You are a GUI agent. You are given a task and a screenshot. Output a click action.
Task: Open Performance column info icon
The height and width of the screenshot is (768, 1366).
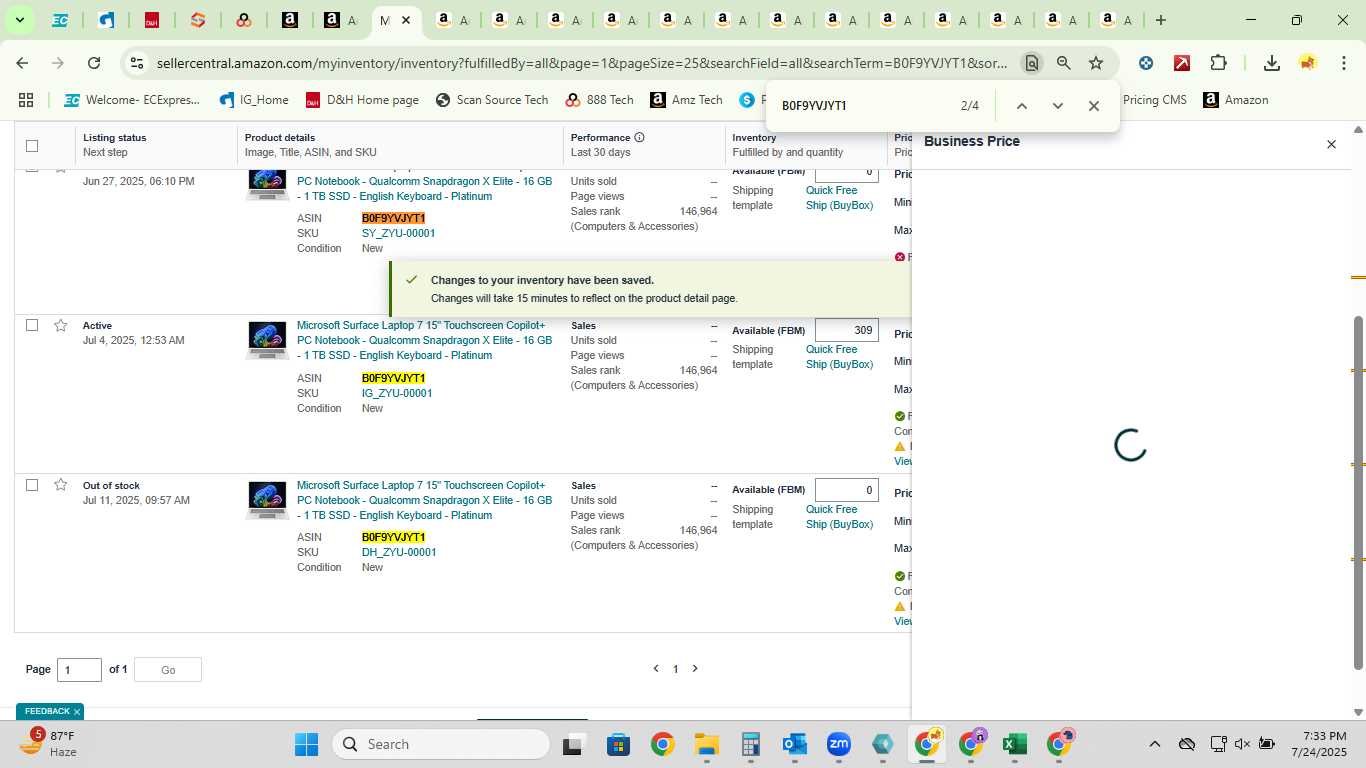[x=639, y=137]
